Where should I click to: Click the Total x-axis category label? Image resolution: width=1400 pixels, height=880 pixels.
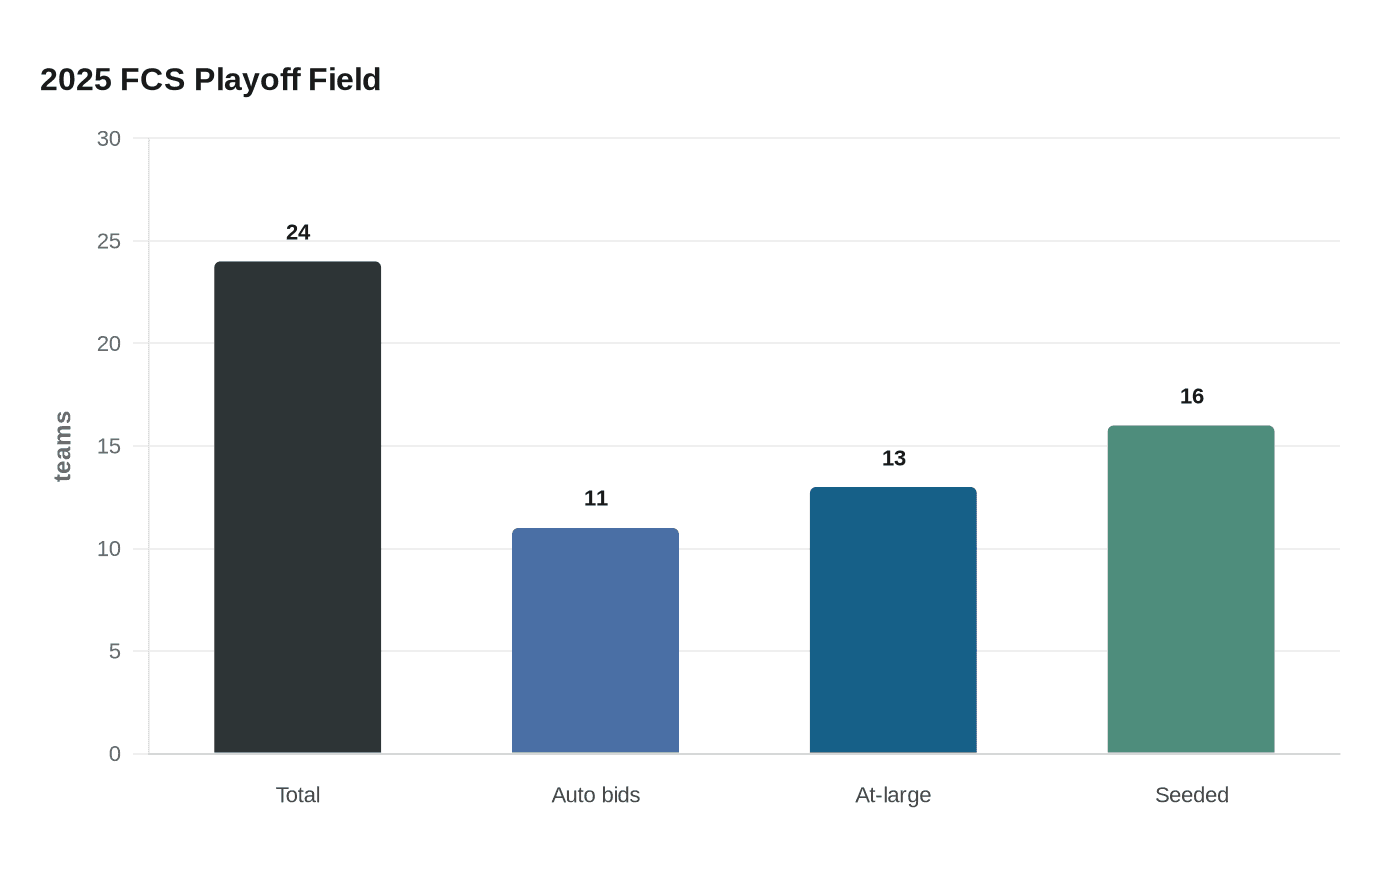coord(298,795)
